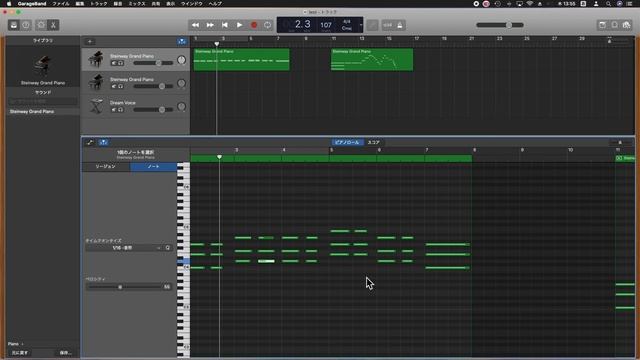The height and width of the screenshot is (360, 640).
Task: Open the GarageBand application menu
Action: click(x=32, y=4)
